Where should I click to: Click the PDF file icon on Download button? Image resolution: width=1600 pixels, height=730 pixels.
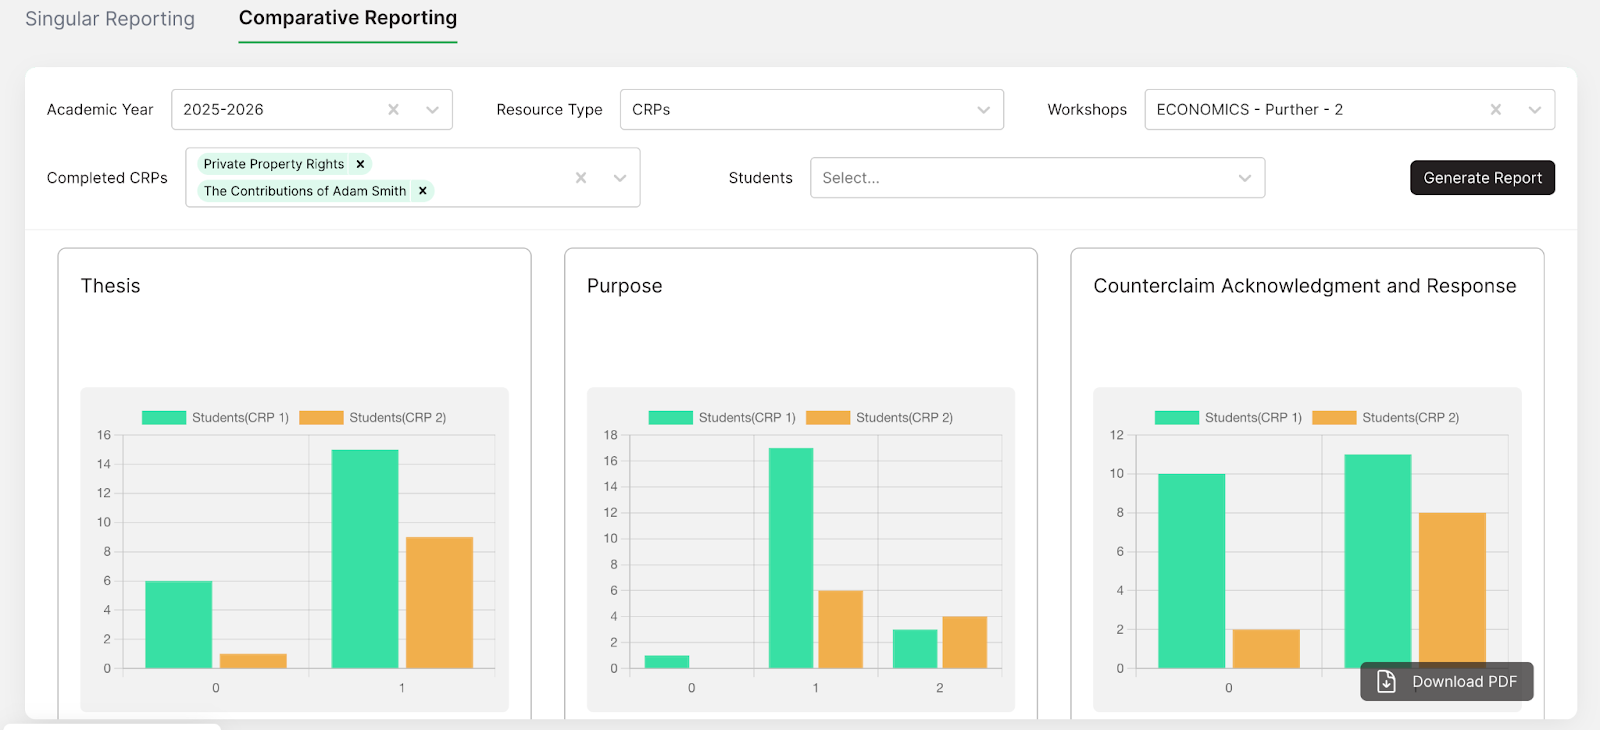click(x=1386, y=682)
